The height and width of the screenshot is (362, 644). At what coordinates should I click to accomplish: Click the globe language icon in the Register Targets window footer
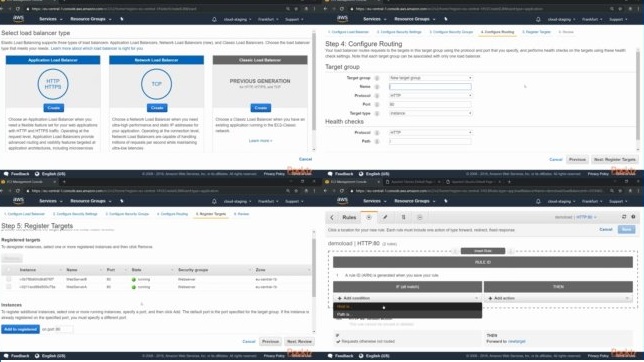(x=37, y=356)
